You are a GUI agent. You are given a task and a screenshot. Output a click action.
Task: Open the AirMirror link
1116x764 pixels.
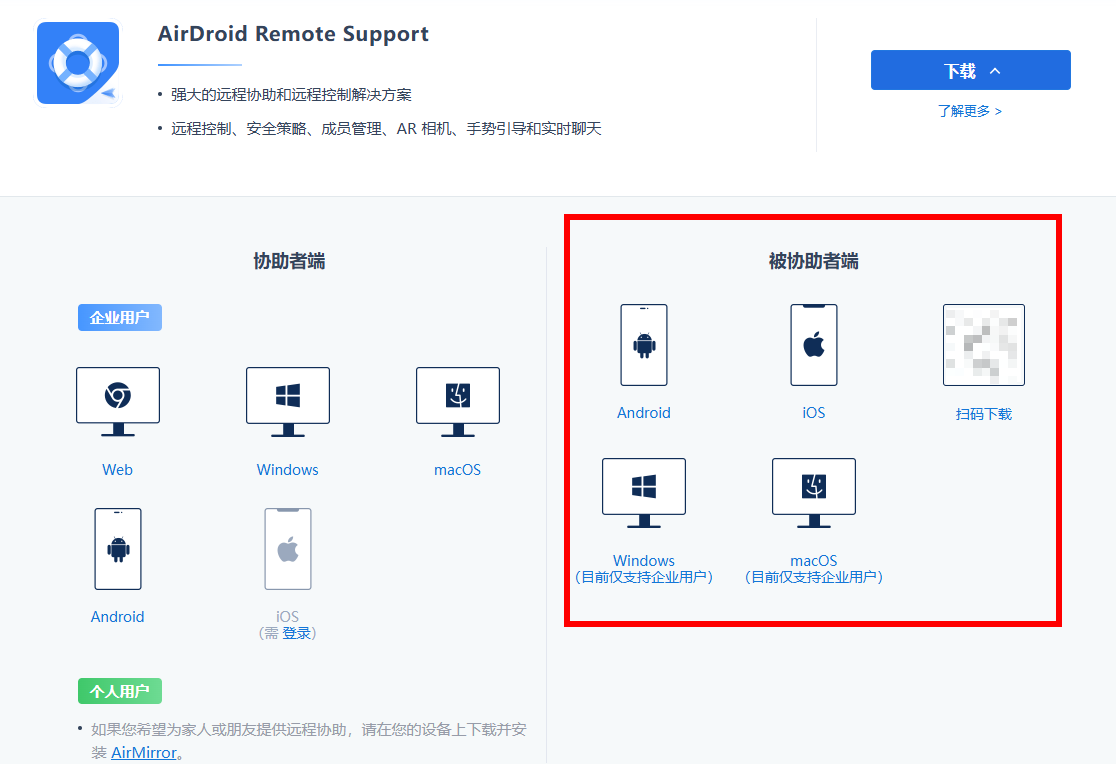coord(144,753)
